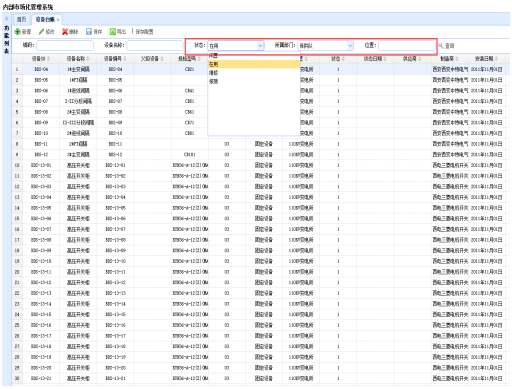
Task: Click the 保存配置 toolbar button
Action: 144,32
